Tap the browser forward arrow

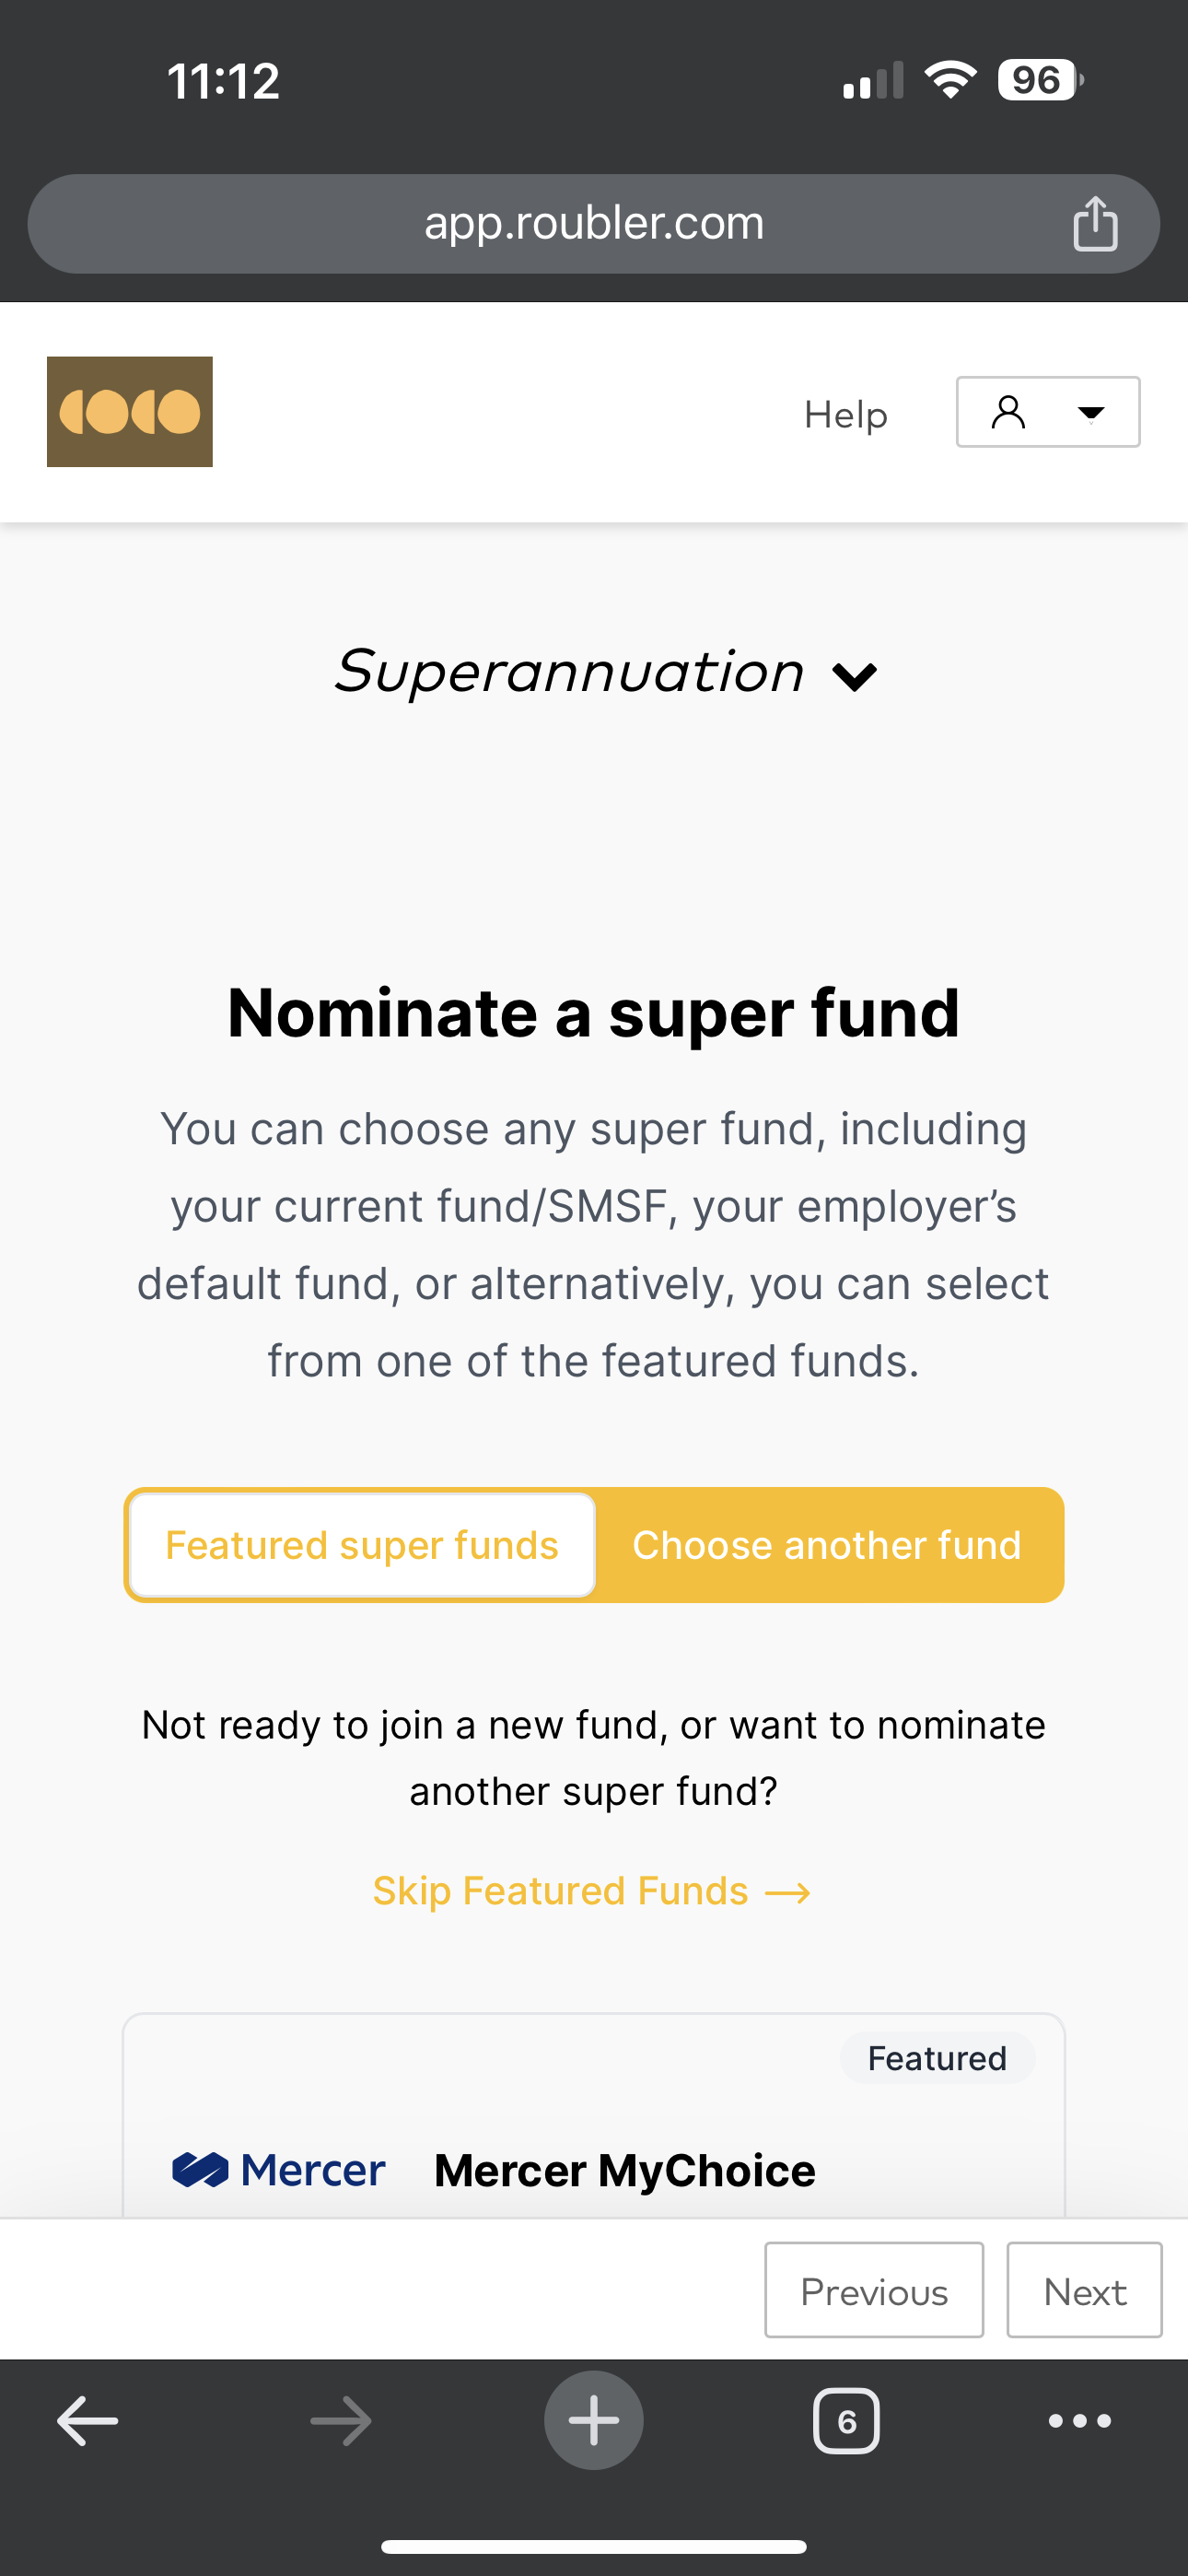tap(341, 2421)
